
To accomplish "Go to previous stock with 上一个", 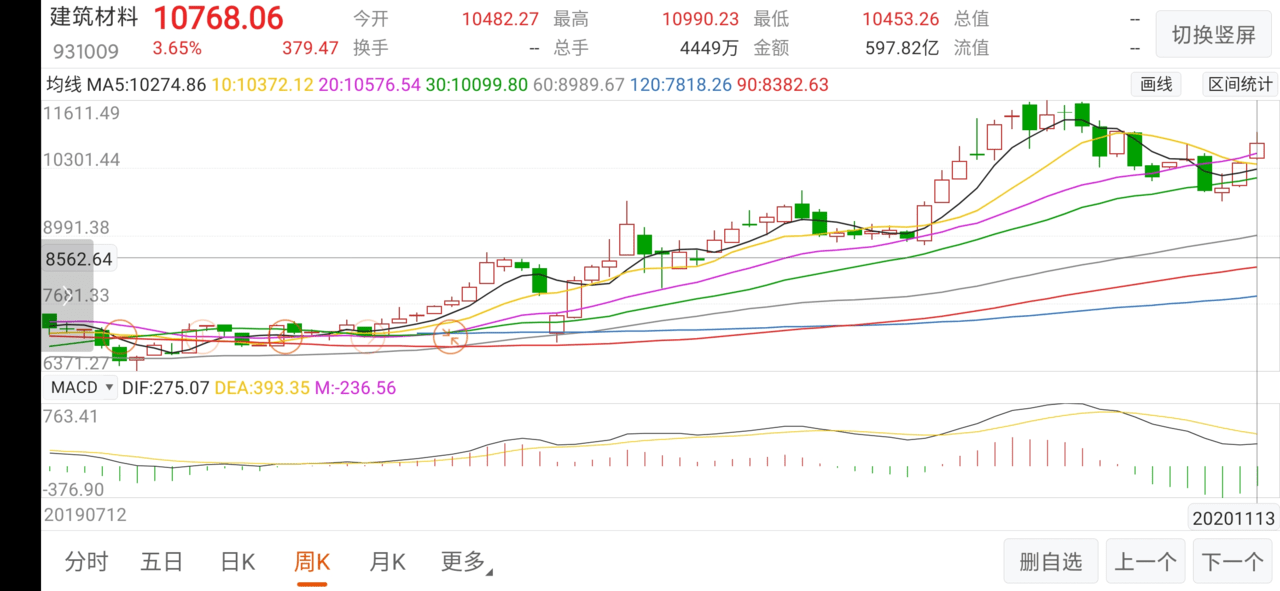I will [x=1146, y=562].
